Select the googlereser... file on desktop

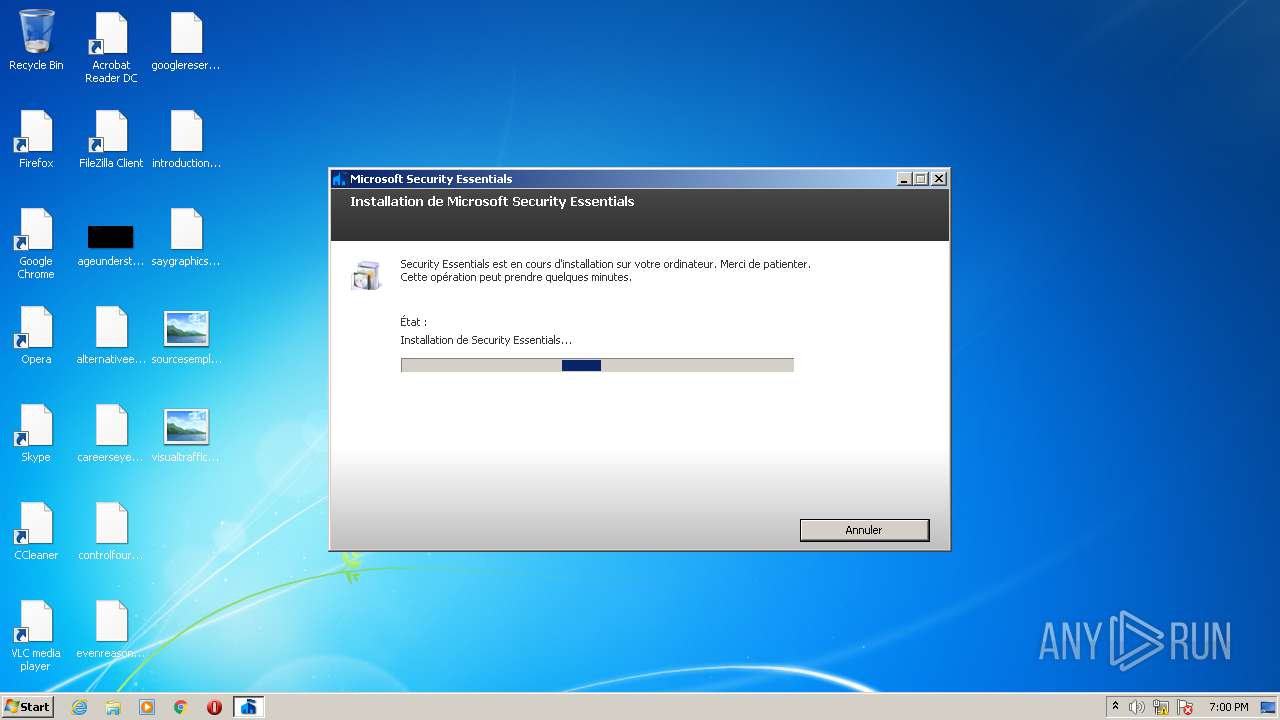tap(186, 41)
